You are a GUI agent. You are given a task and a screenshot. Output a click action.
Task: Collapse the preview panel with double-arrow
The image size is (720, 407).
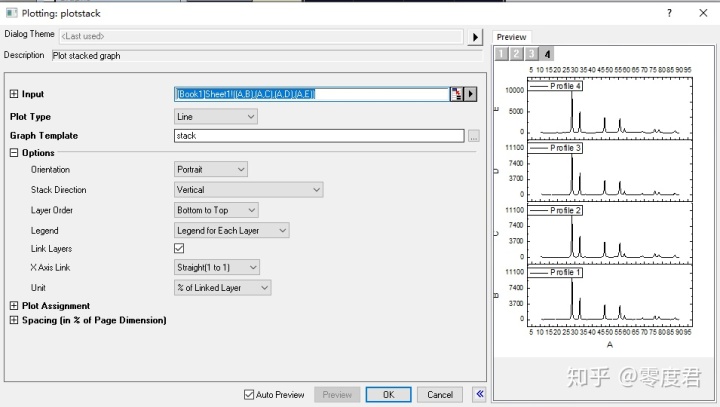tap(480, 394)
